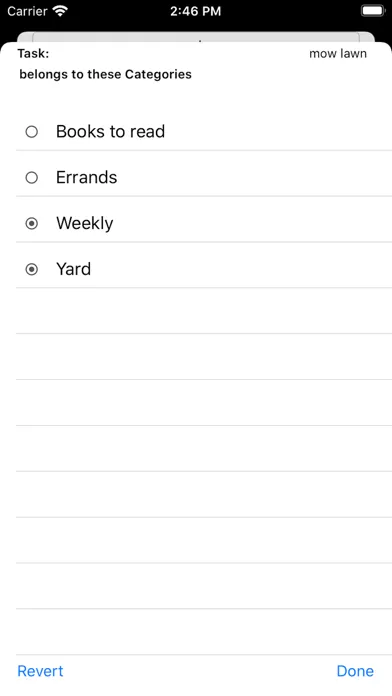
Task: Tap the mow lawn task name
Action: point(338,54)
